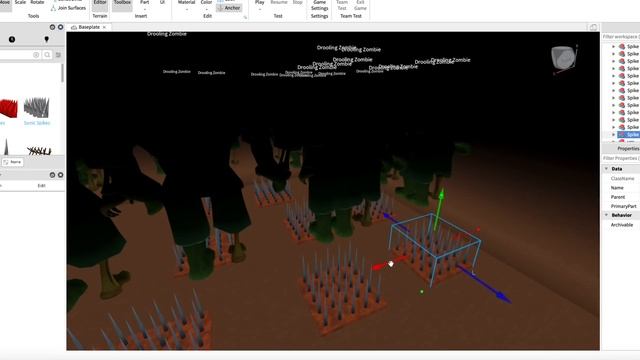
Task: Start the Play test
Action: [260, 2]
